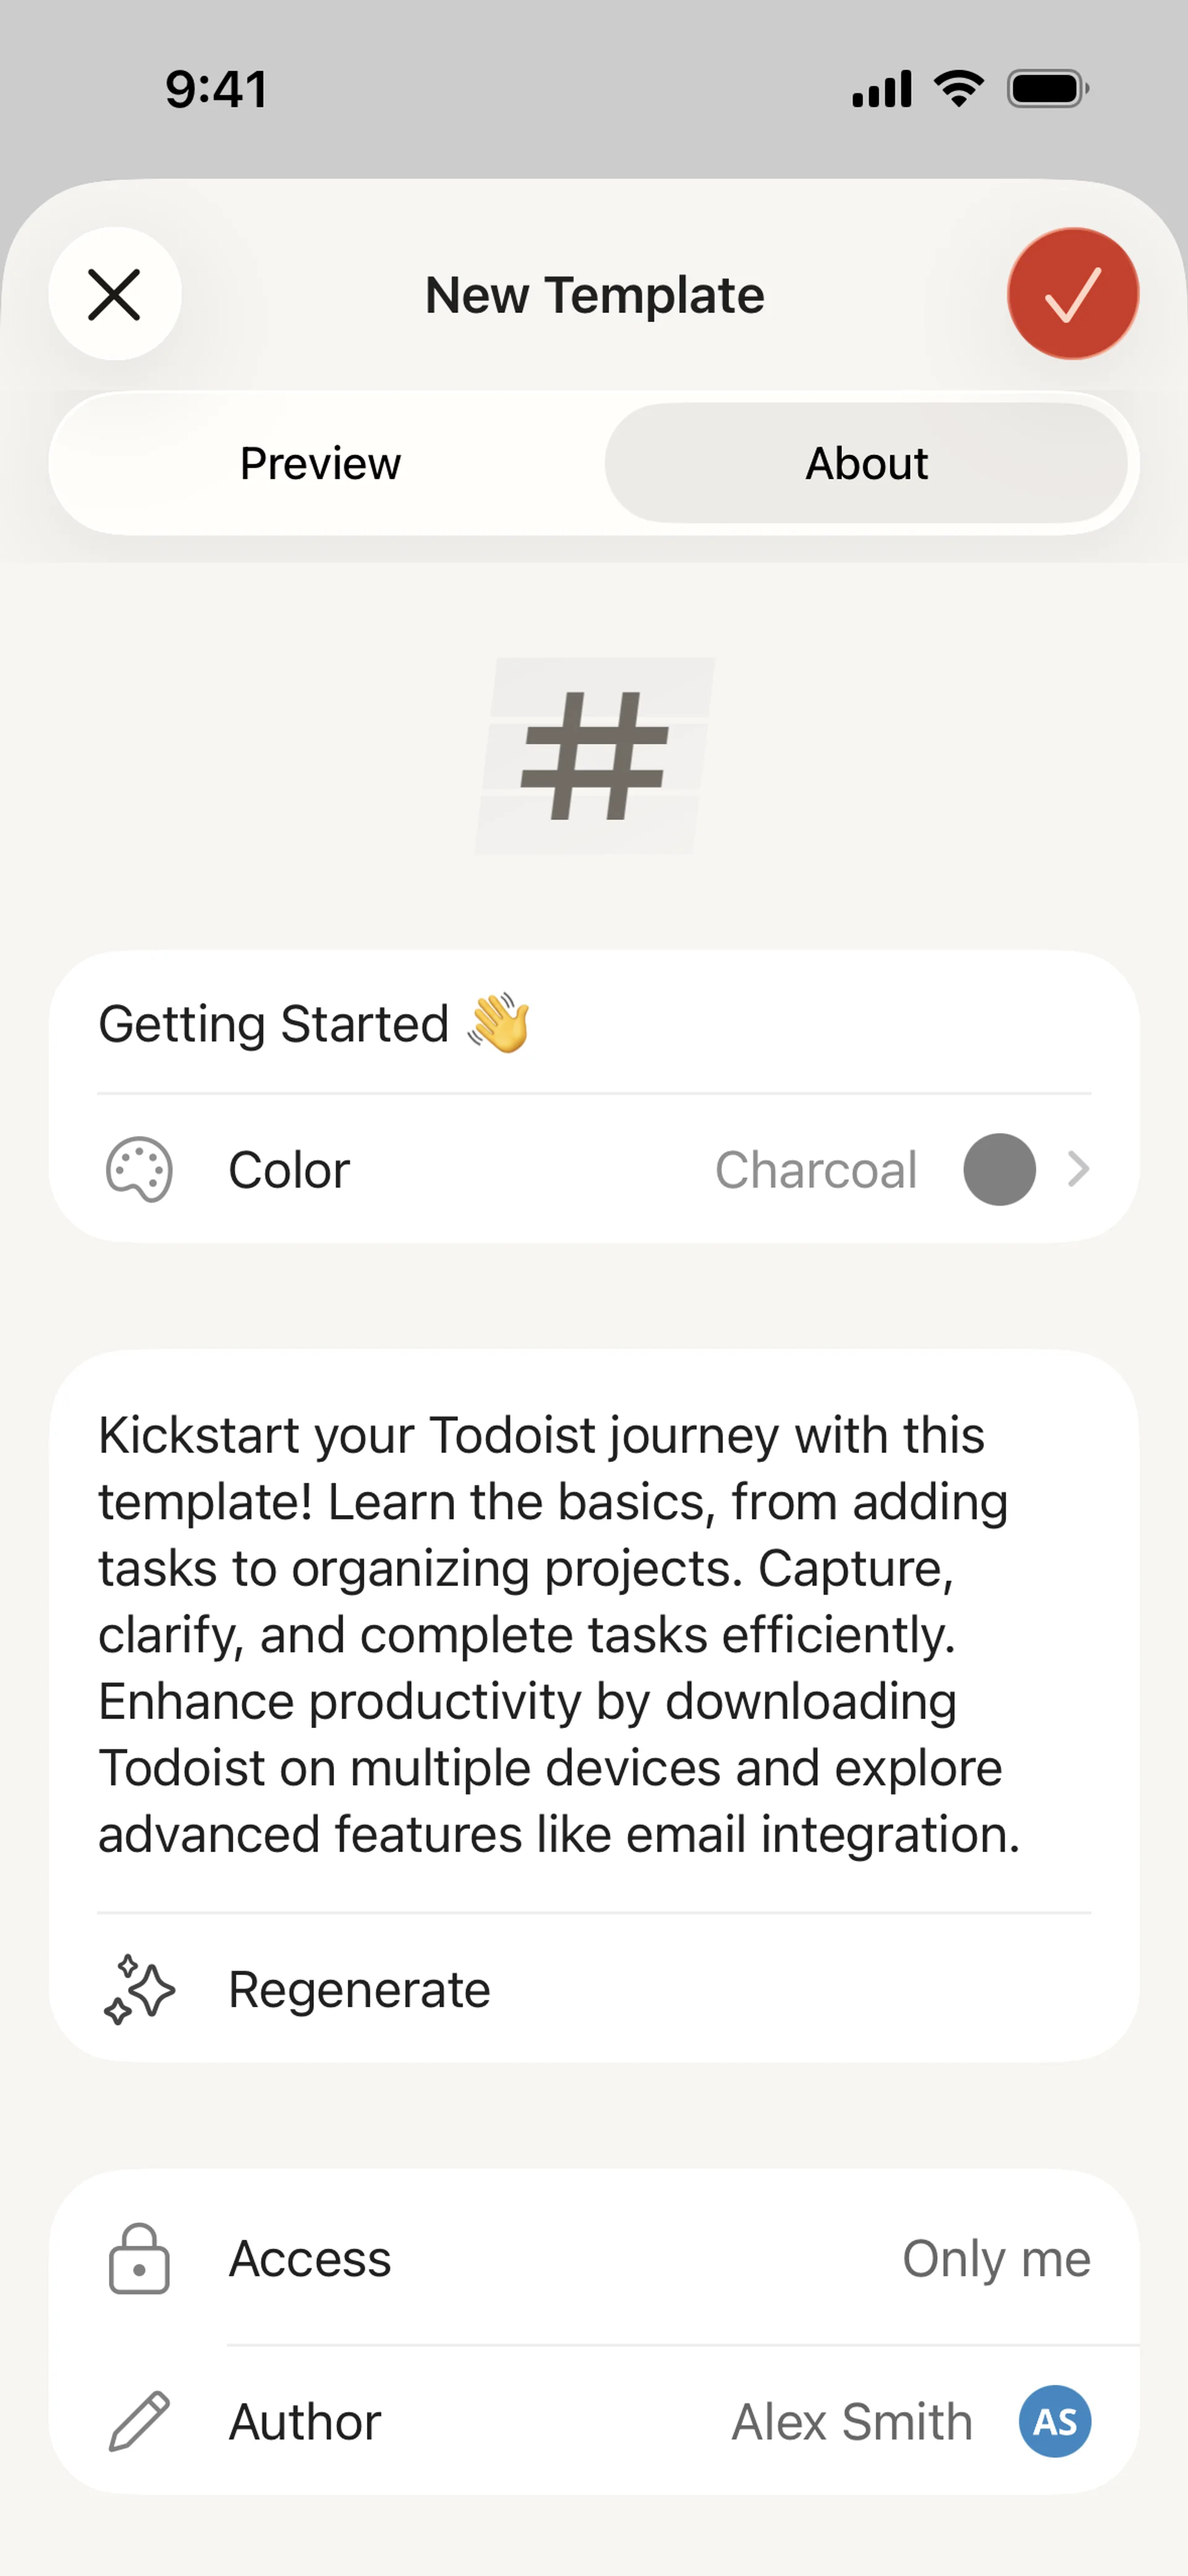Click the color palette icon

point(139,1169)
